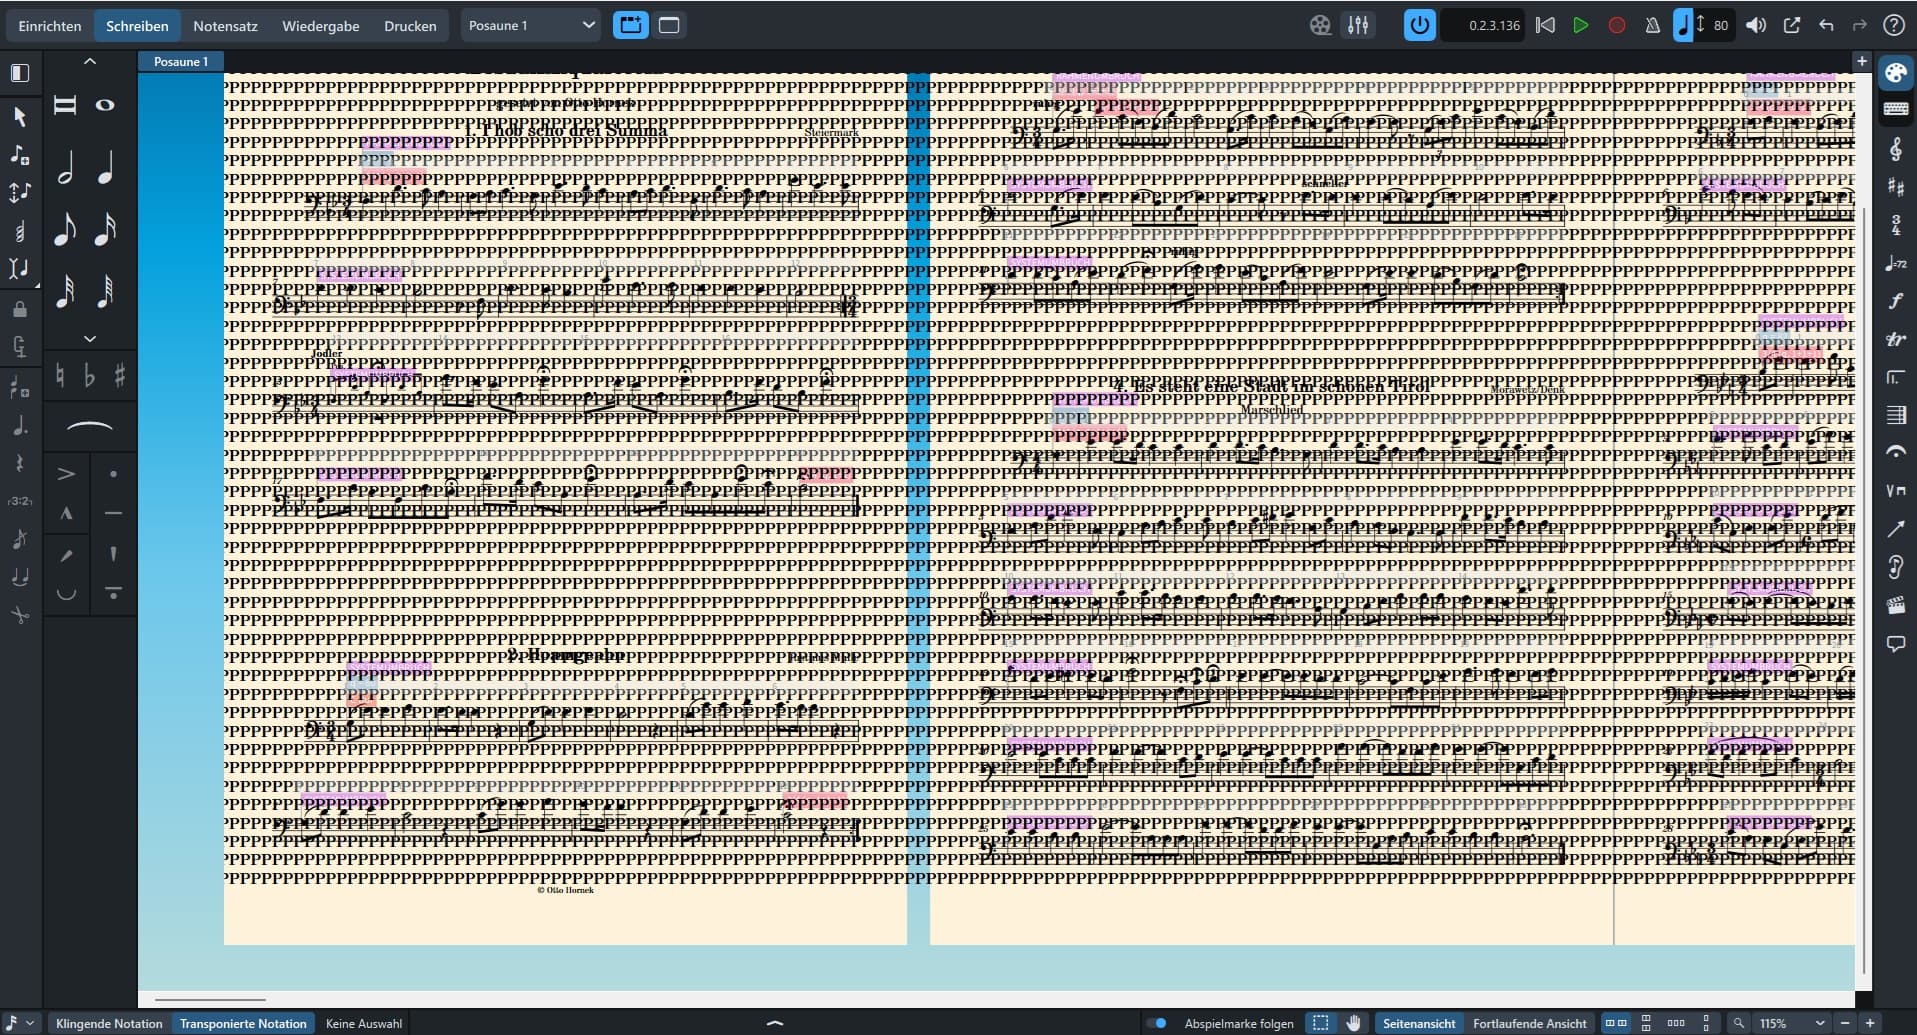1917x1035 pixels.
Task: Open the help menu
Action: pos(1894,26)
